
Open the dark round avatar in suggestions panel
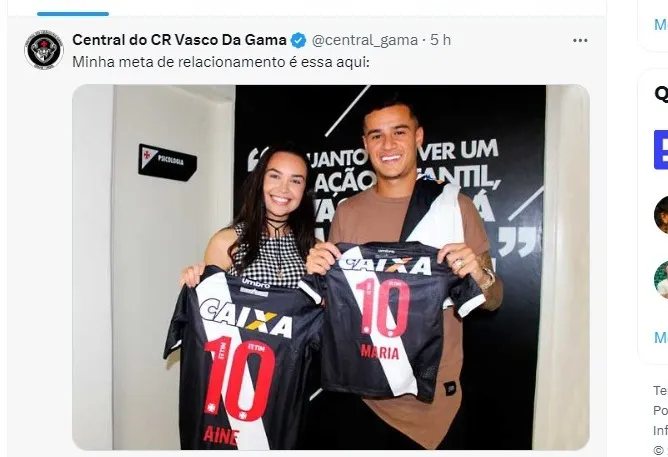click(661, 215)
